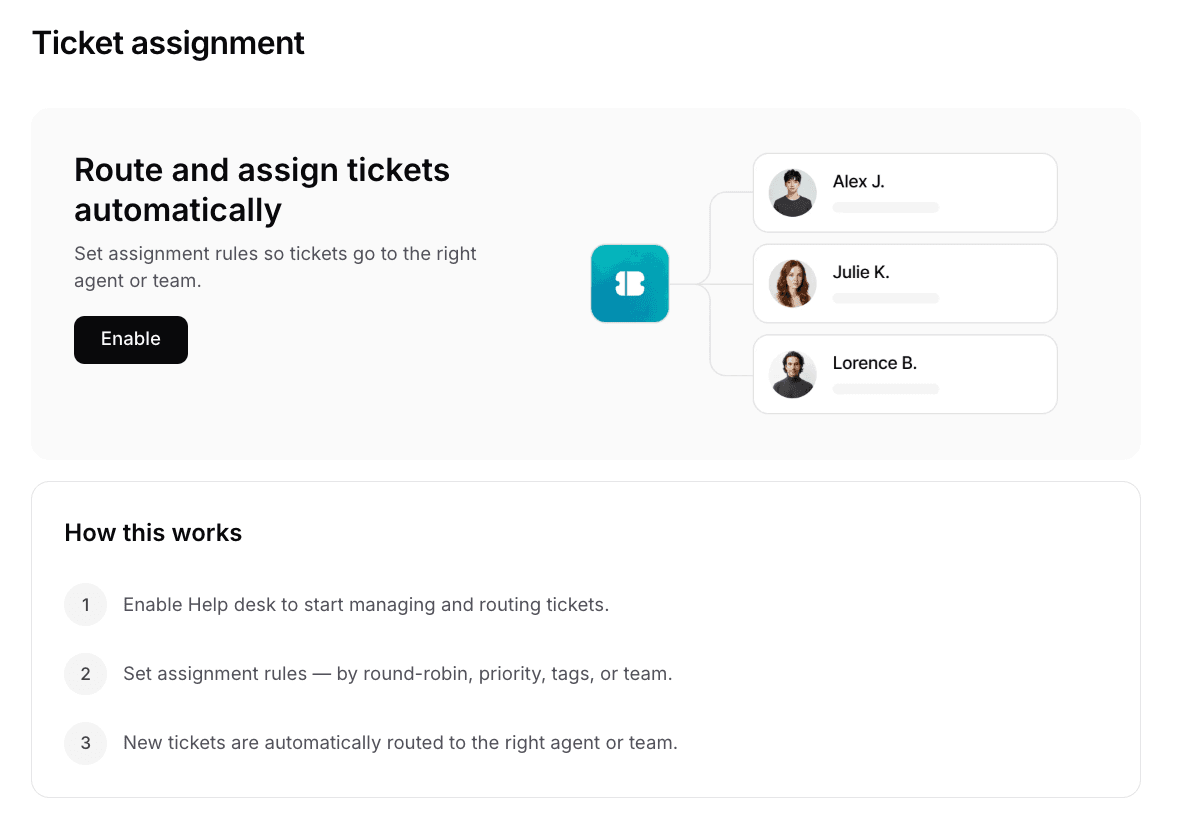
Task: Click step number 1 circle
Action: [86, 605]
